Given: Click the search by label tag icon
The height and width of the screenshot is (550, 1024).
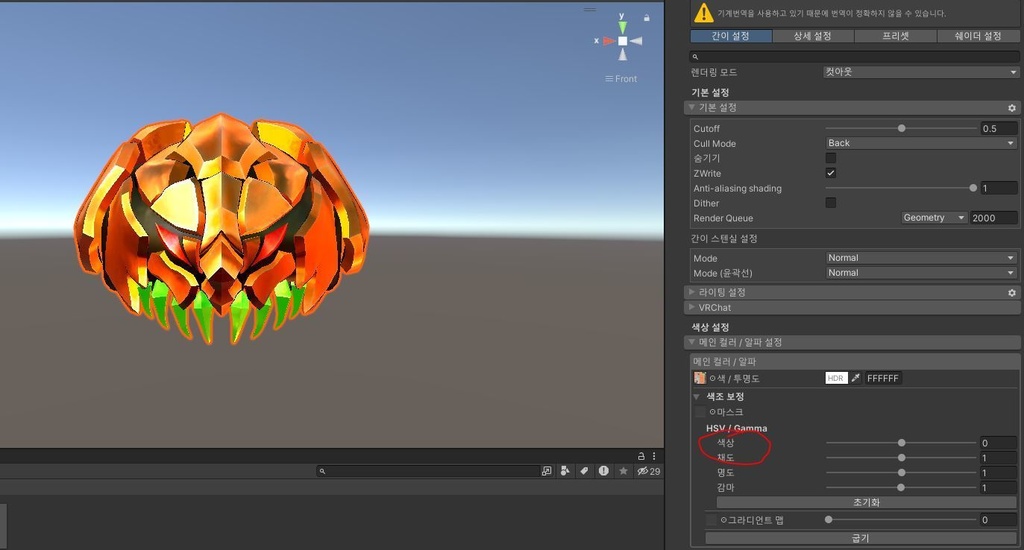Looking at the screenshot, I should [x=584, y=471].
